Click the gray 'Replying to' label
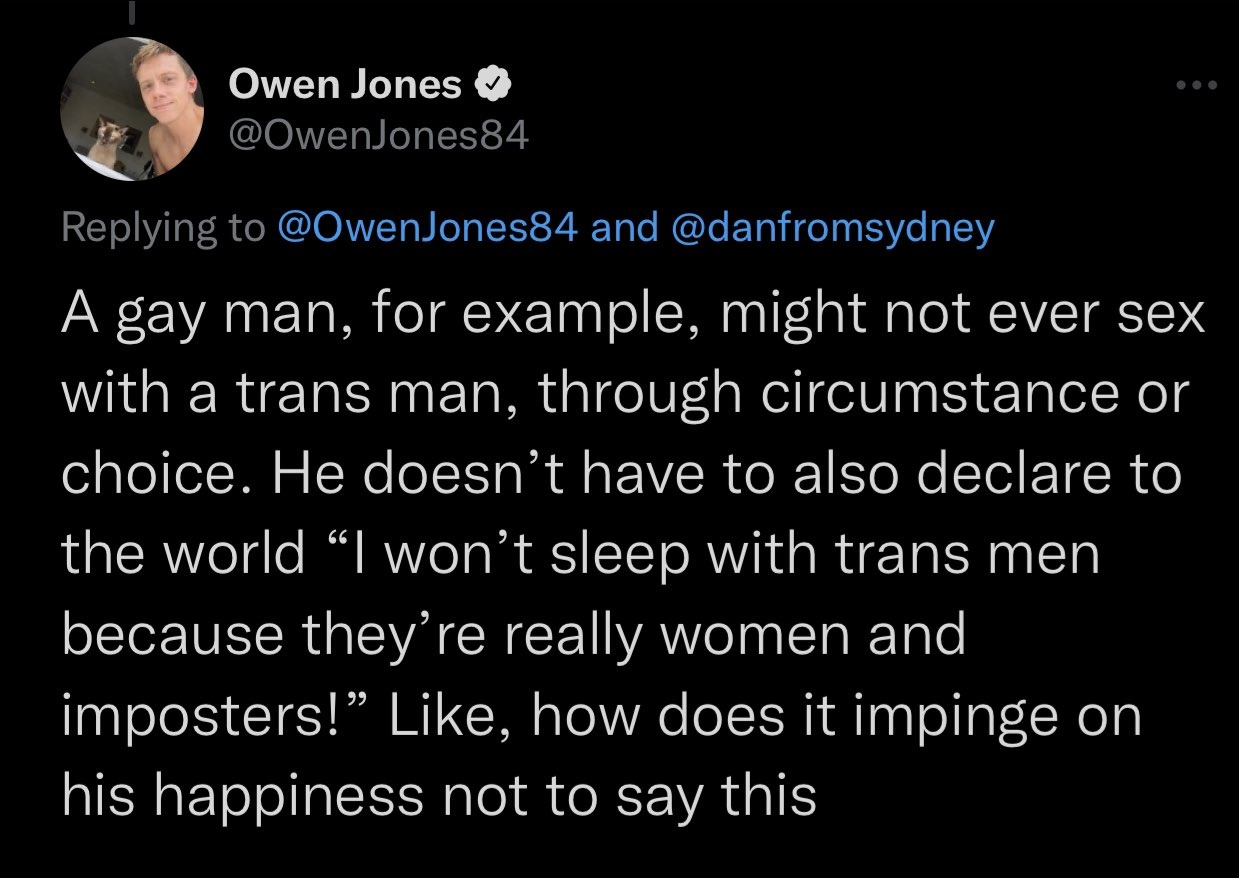The image size is (1239, 878). (x=161, y=229)
